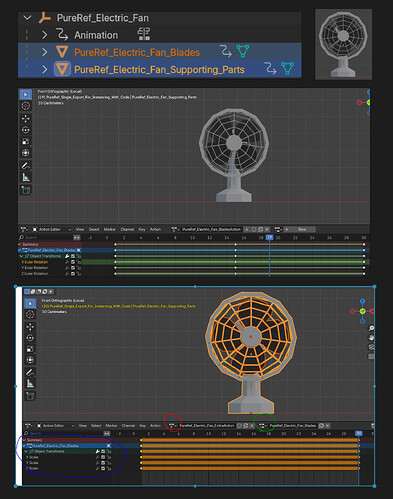Viewport: 393px width, 499px height.
Task: Click the NLA icon beside Animation in outliner
Action: pyautogui.click(x=144, y=34)
